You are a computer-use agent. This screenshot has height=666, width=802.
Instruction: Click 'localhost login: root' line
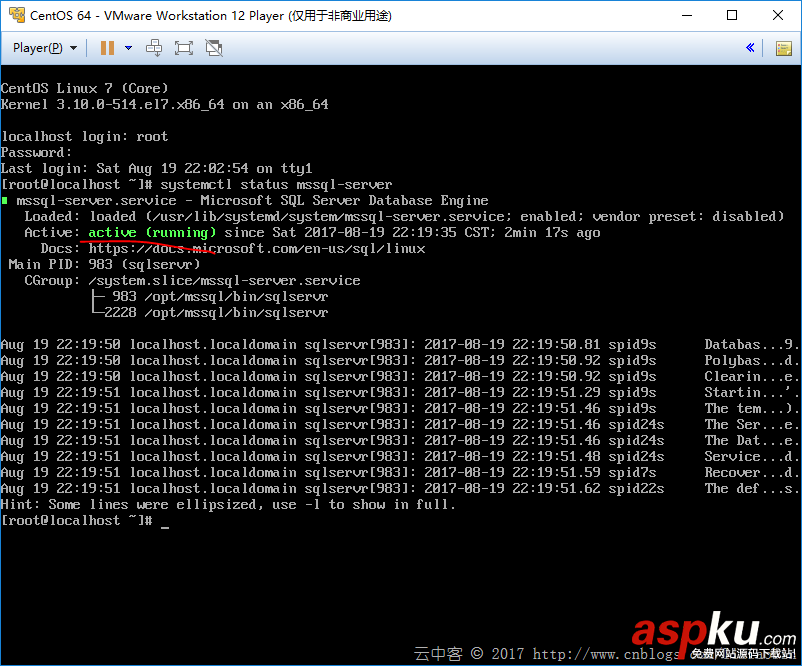point(84,137)
